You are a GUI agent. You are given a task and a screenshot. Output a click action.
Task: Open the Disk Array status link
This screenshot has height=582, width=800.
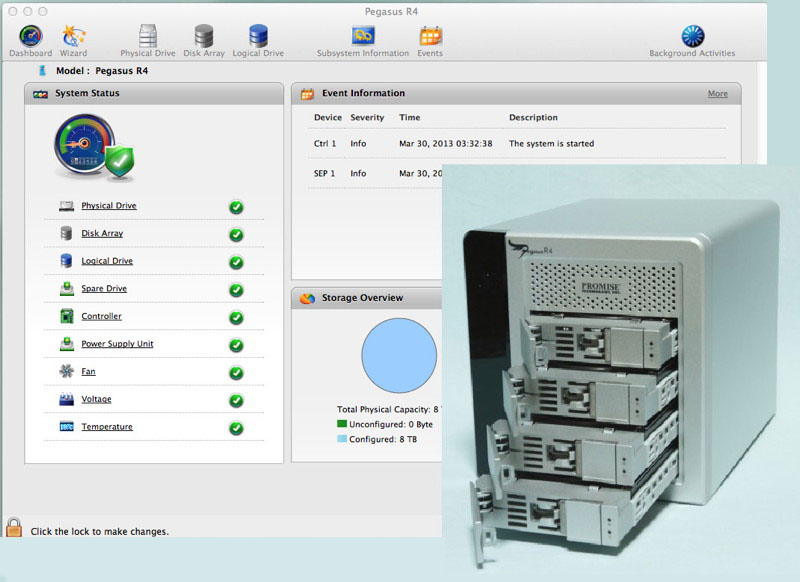pos(102,233)
